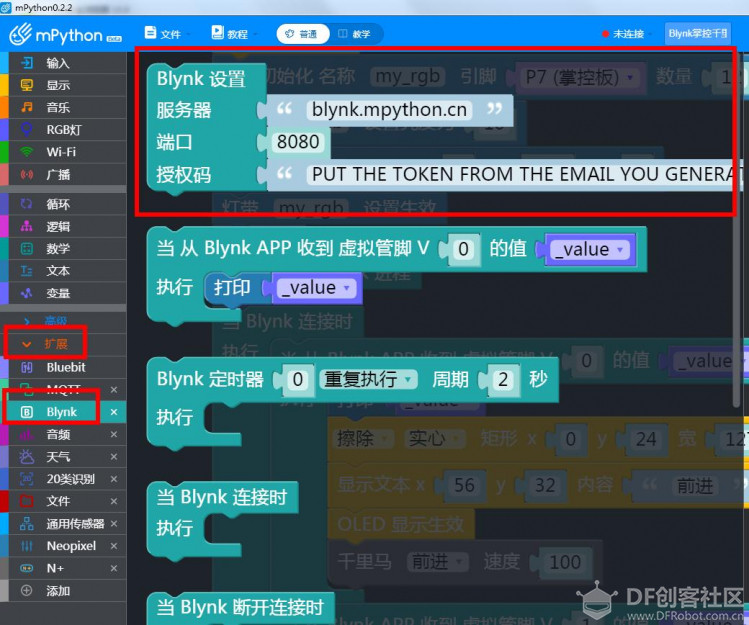Switch to 普通 mode

coord(302,34)
